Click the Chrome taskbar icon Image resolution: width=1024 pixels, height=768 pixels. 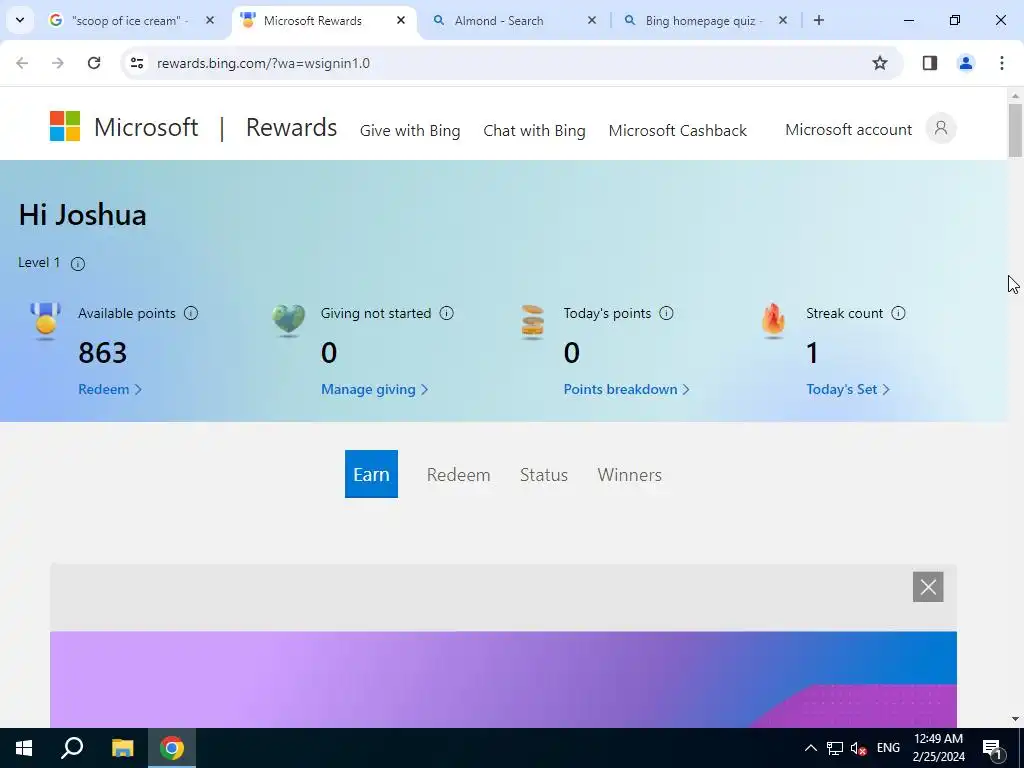[x=172, y=748]
